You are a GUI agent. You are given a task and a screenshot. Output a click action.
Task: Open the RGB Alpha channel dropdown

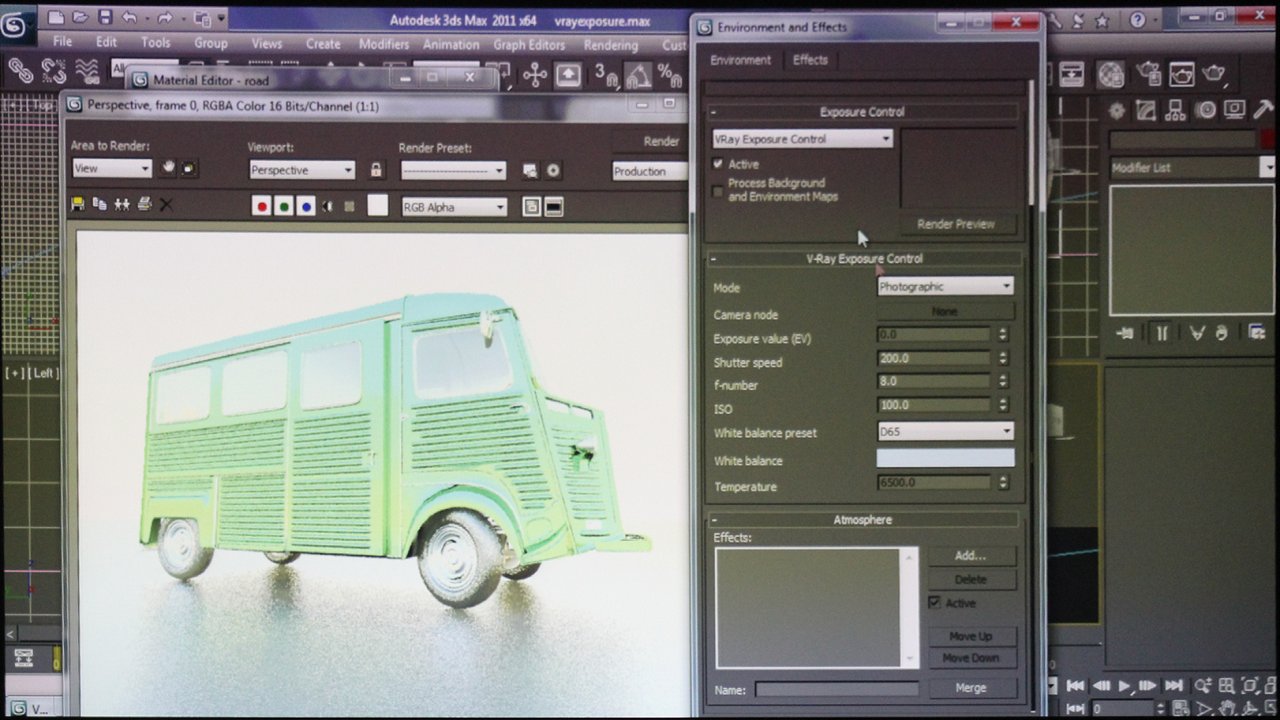(454, 207)
